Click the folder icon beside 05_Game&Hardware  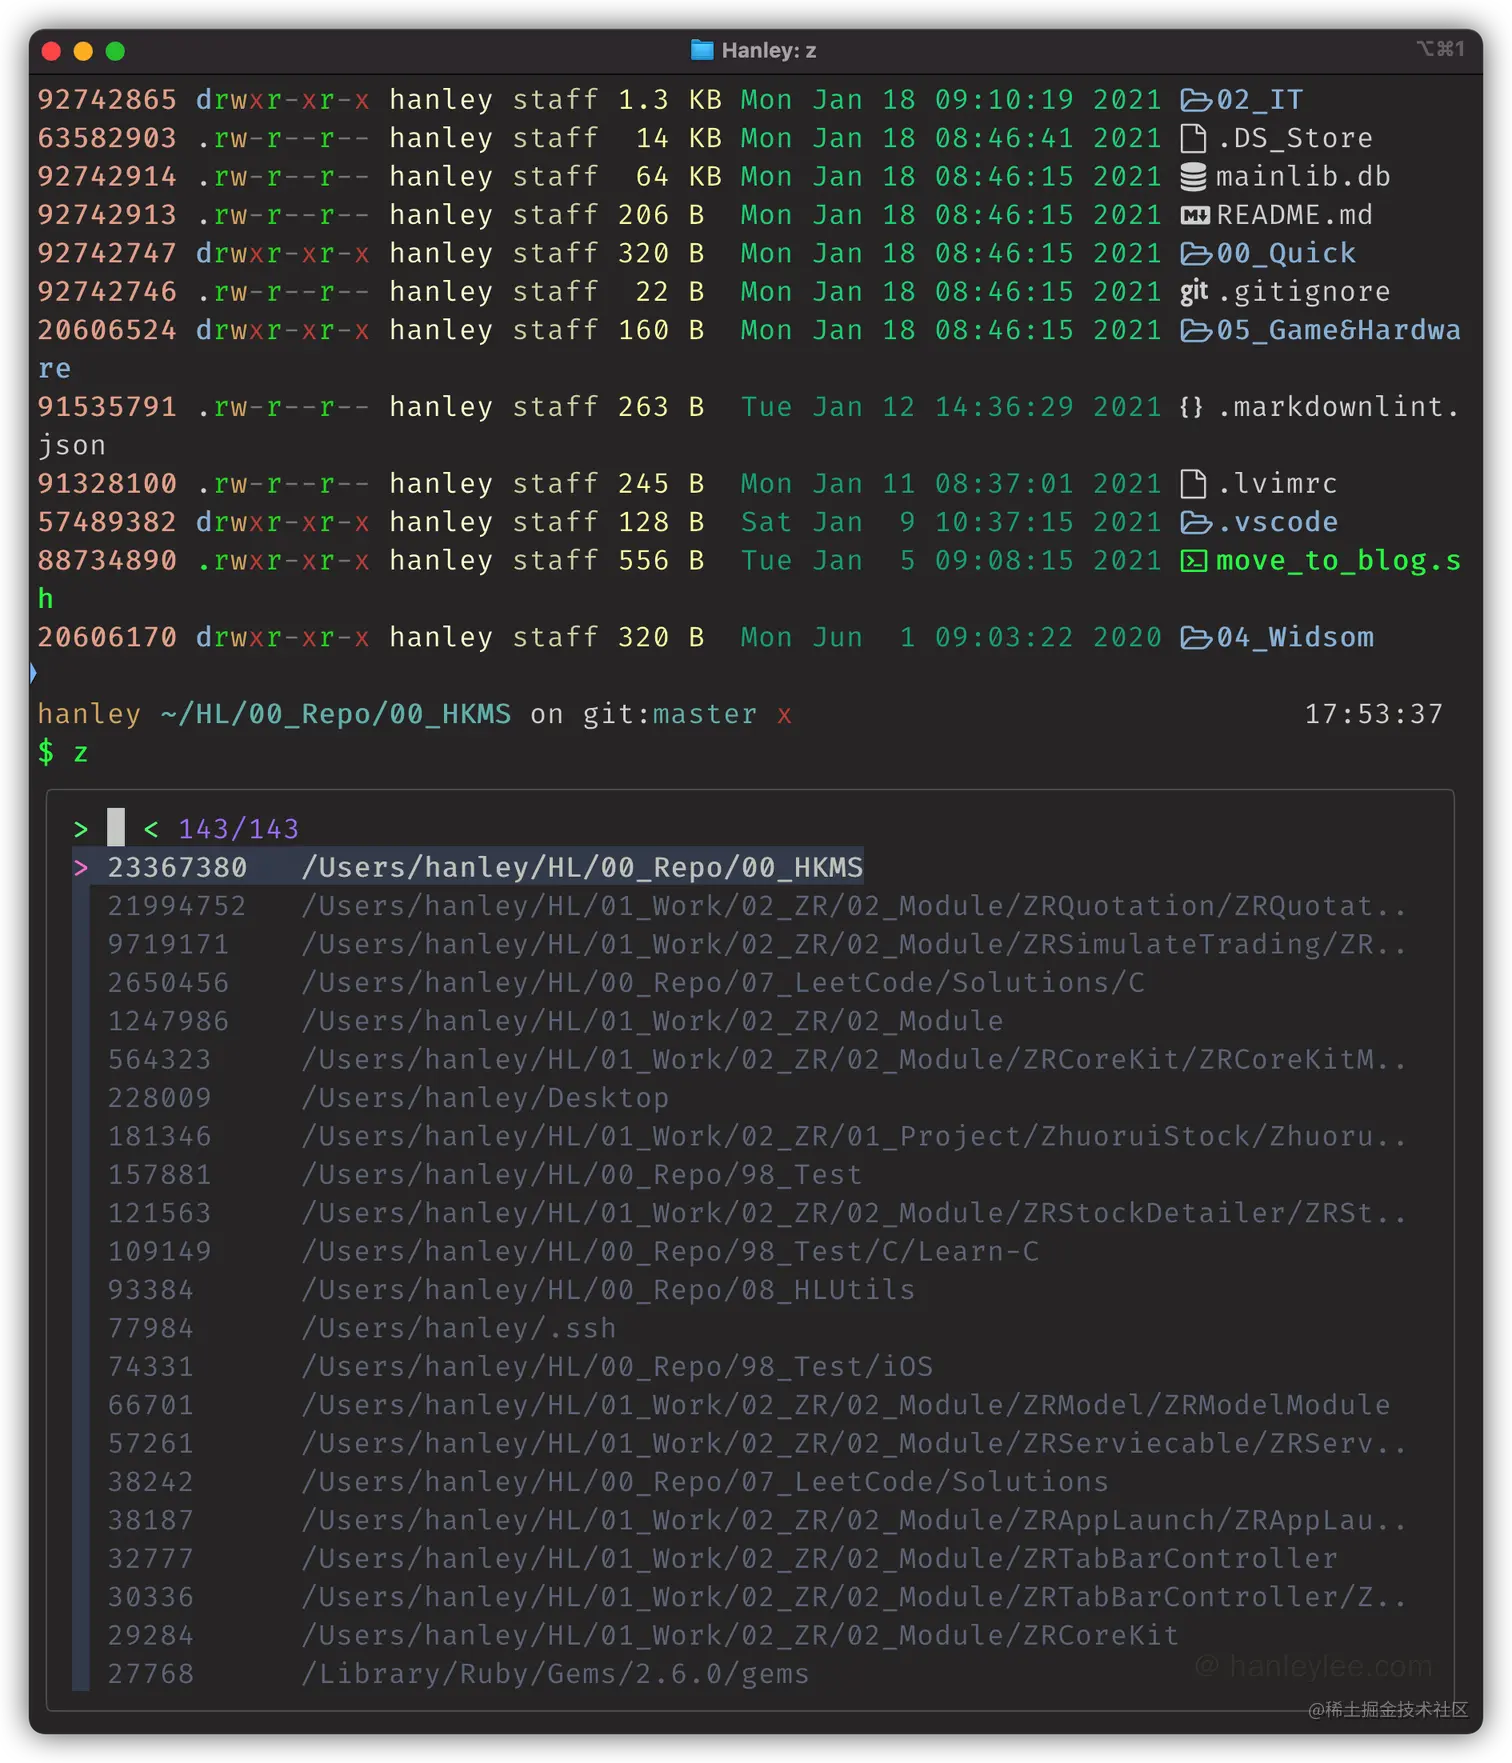[1196, 330]
